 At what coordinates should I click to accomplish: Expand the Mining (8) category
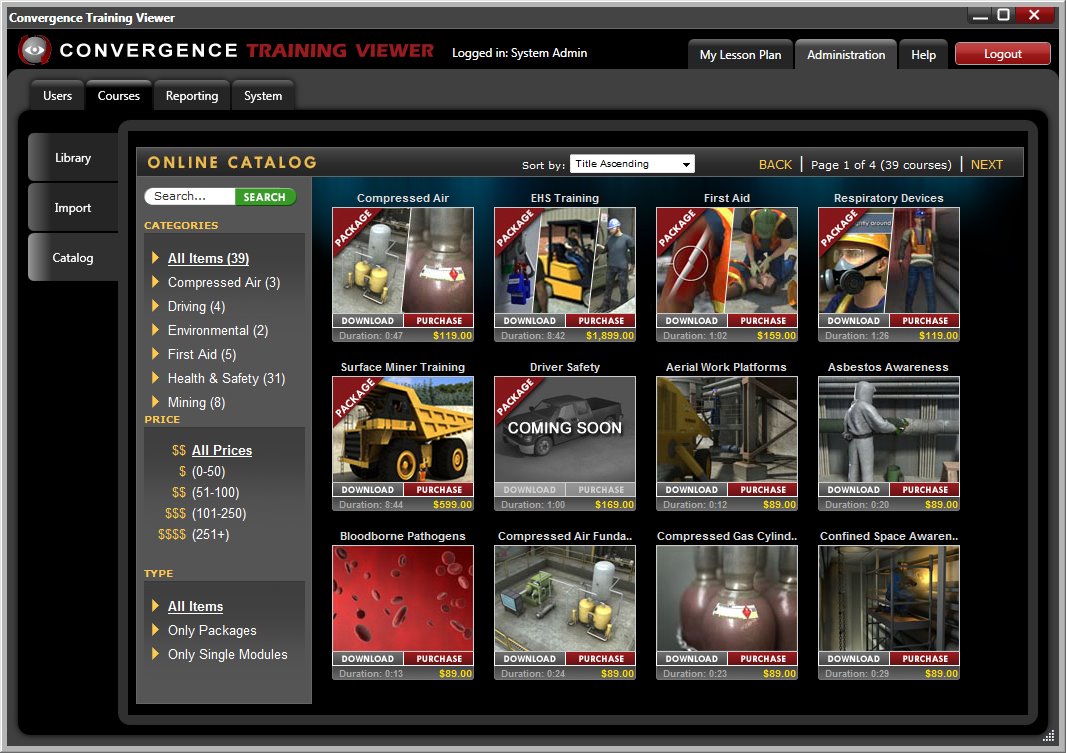click(x=196, y=402)
